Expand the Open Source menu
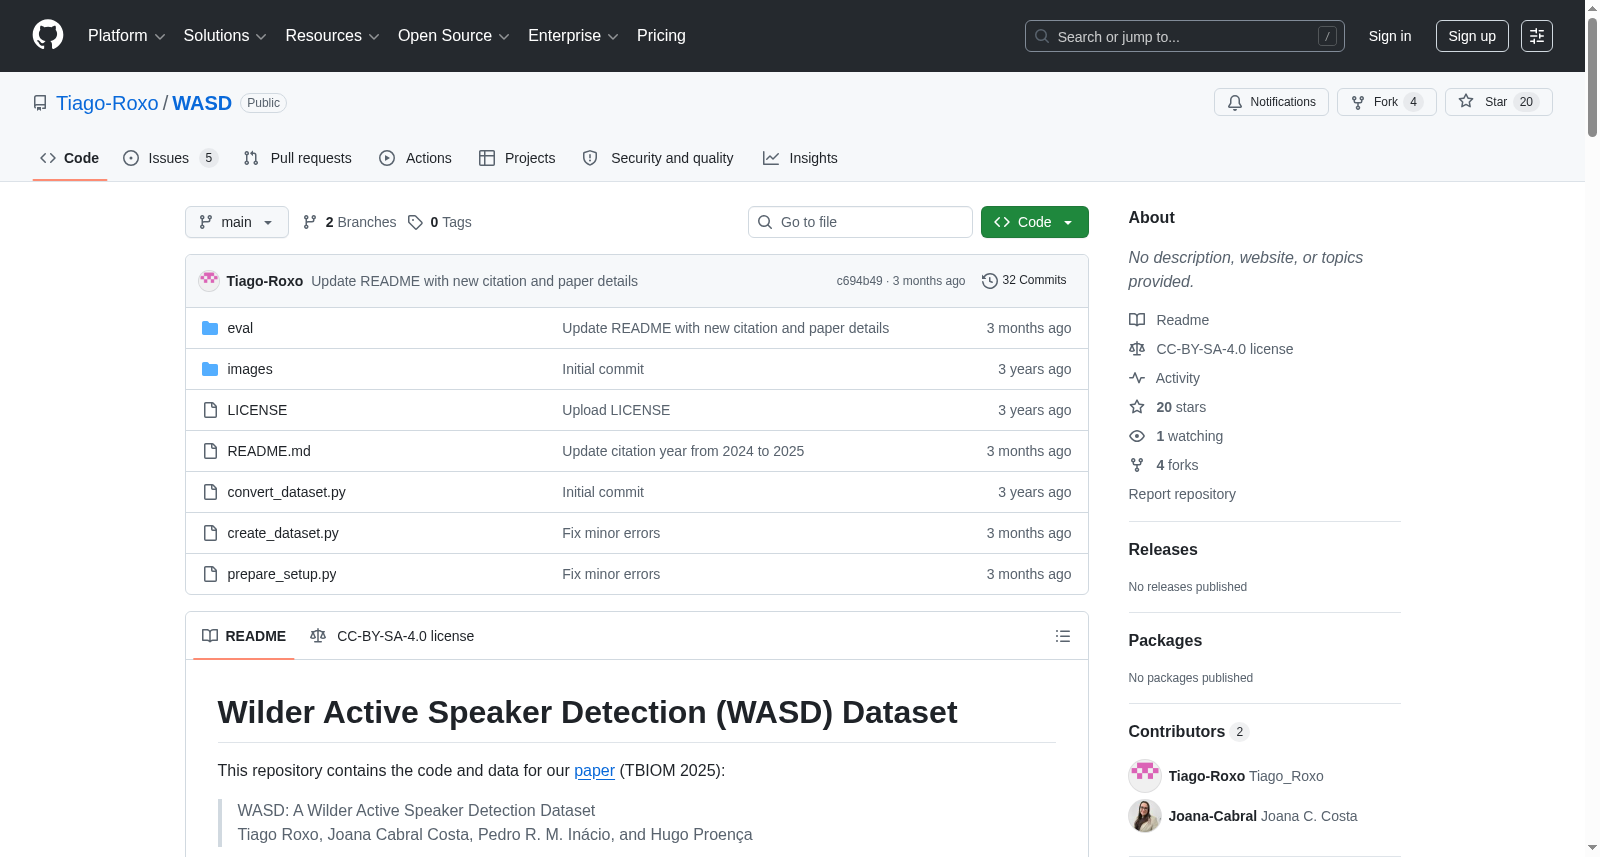Screen dimensions: 1600x857 (x=454, y=36)
